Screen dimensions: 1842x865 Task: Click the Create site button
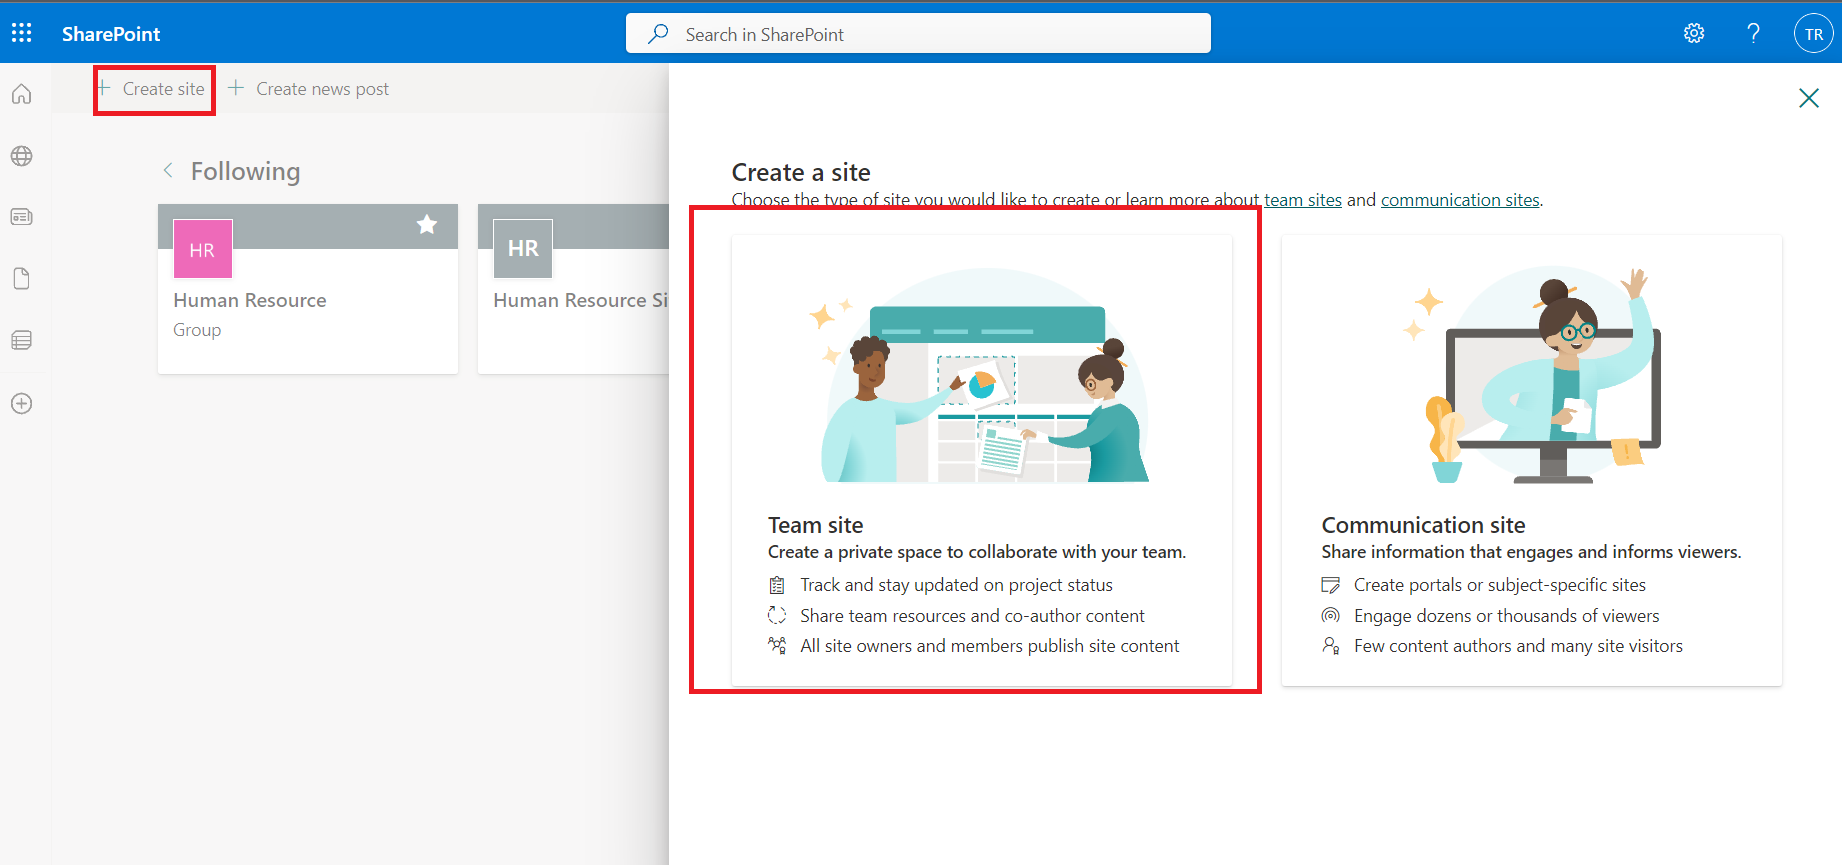click(154, 89)
